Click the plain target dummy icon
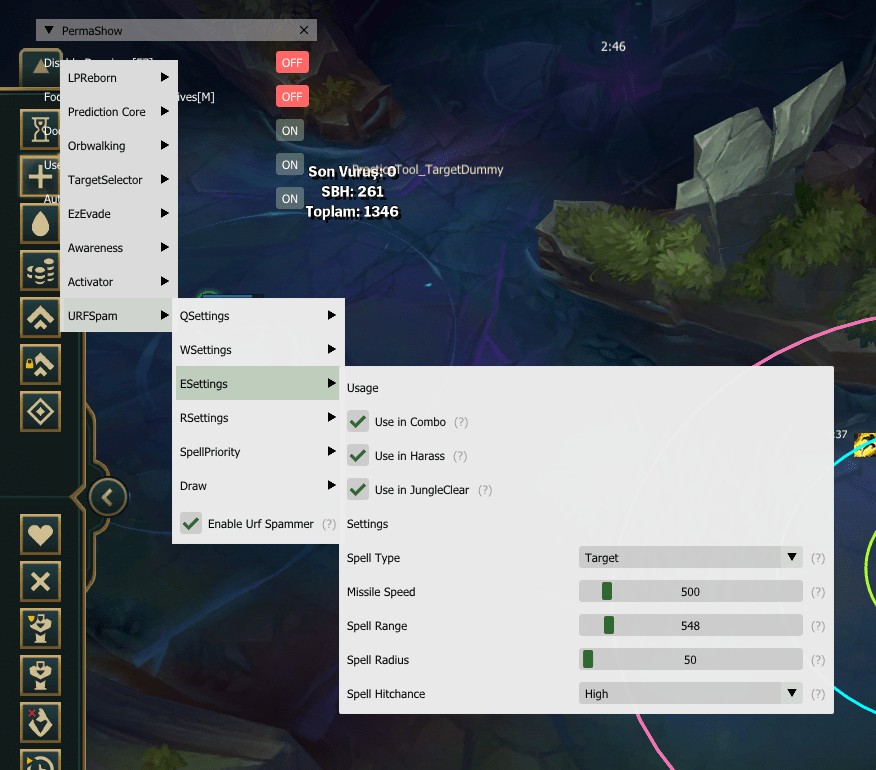876x770 pixels. click(x=40, y=676)
